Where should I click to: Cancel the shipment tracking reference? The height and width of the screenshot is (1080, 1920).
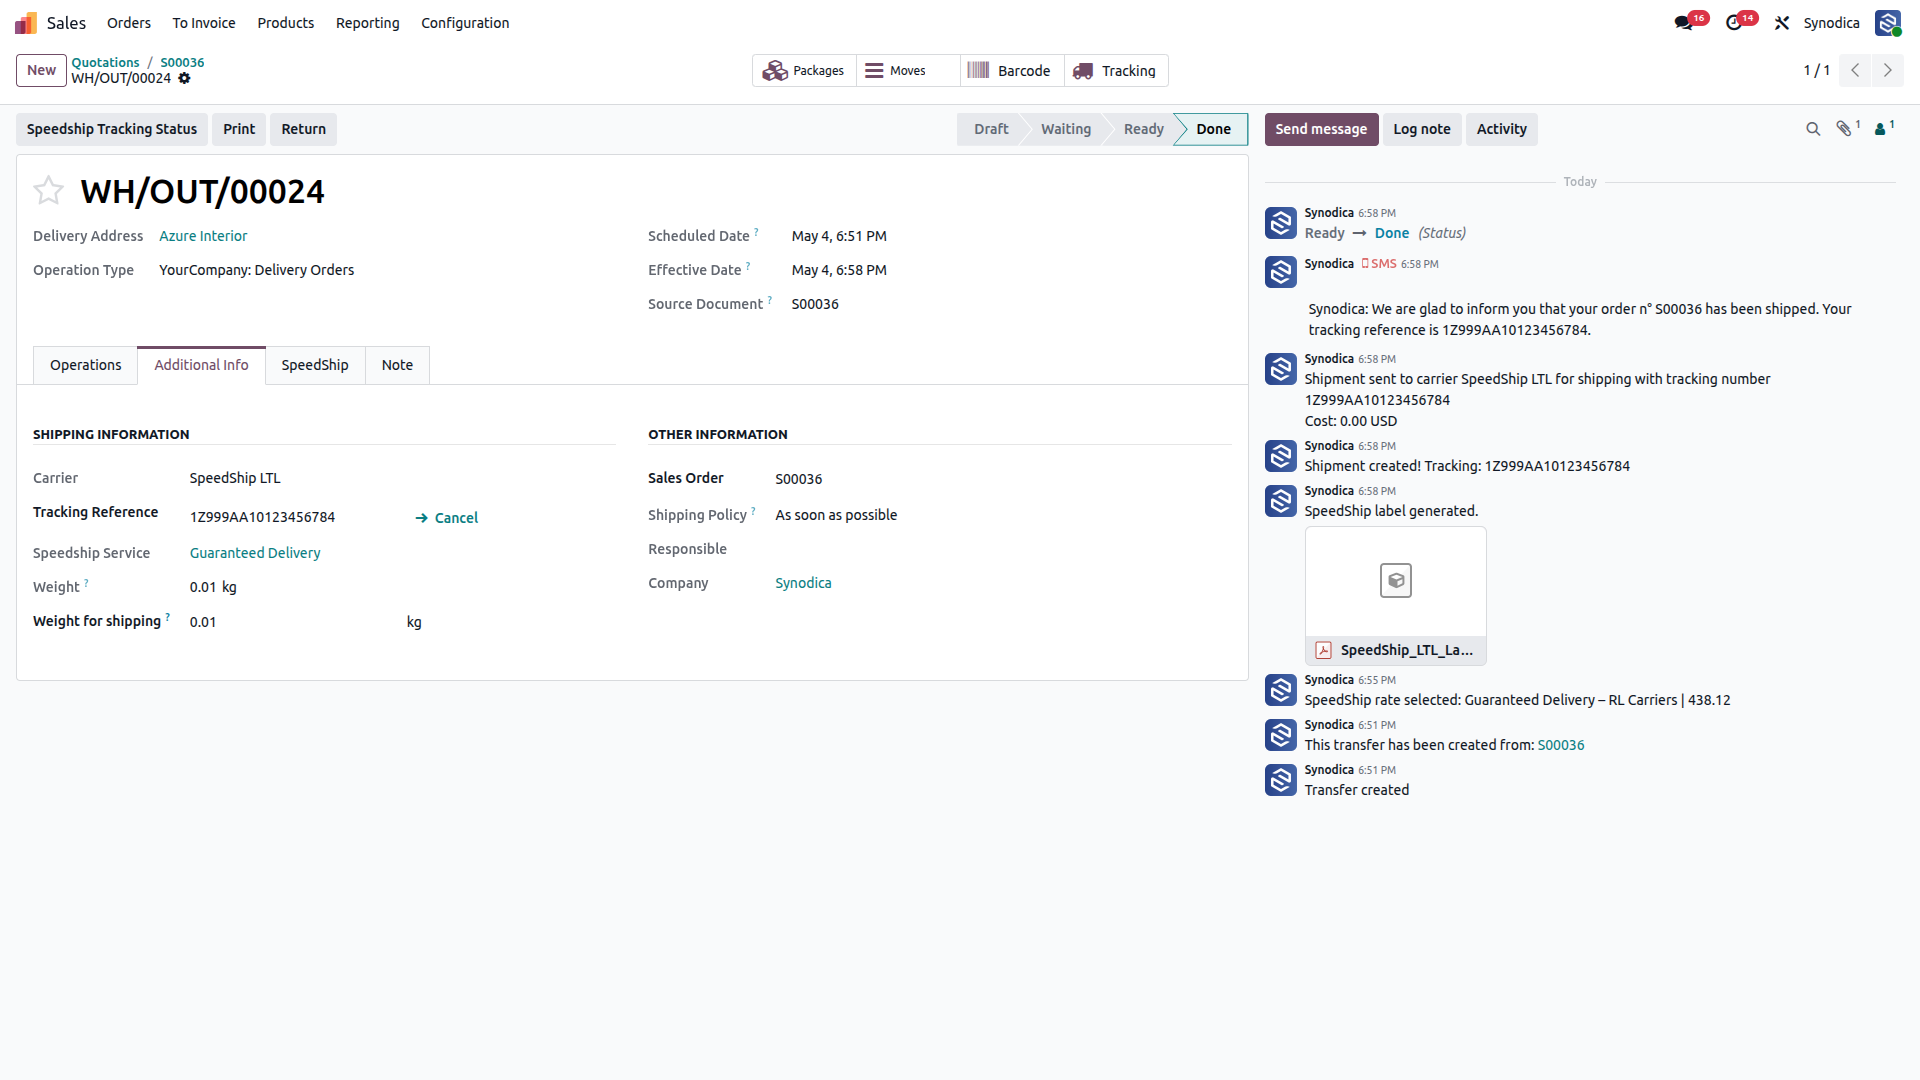tap(447, 518)
